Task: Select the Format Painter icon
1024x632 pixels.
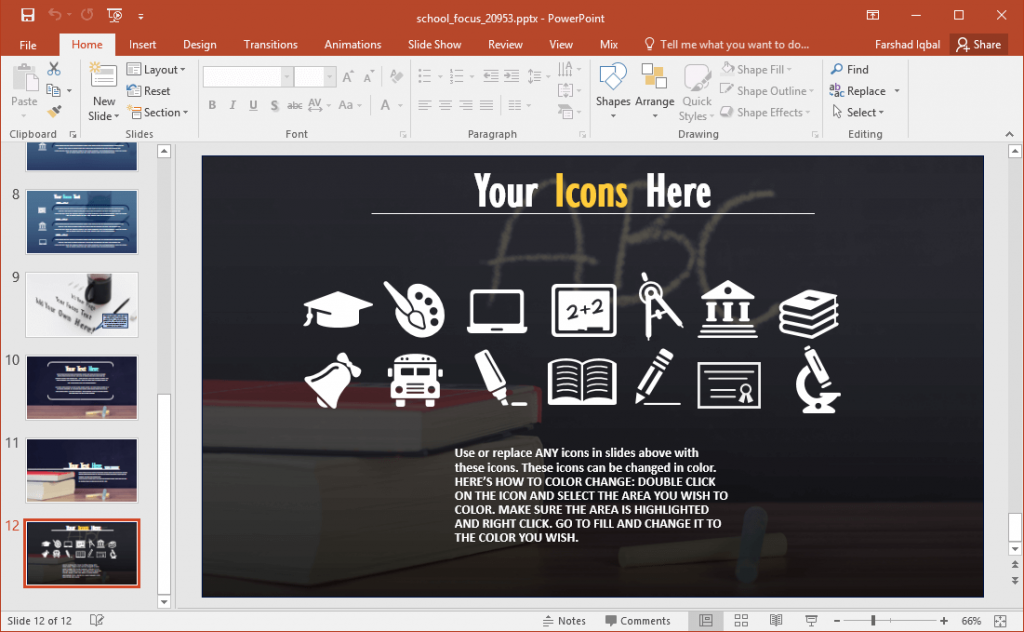Action: coord(54,112)
